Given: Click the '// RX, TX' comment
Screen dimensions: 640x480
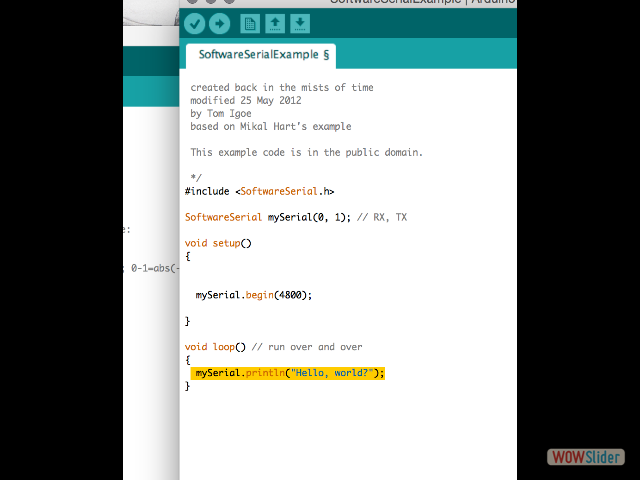Looking at the screenshot, I should tap(382, 217).
